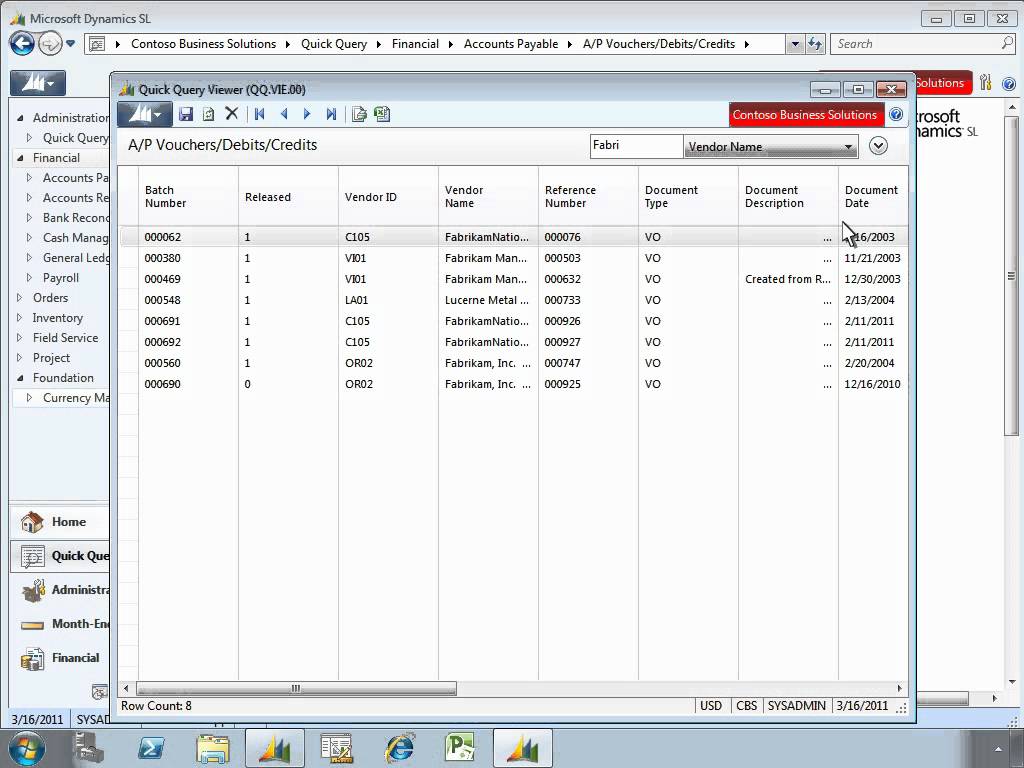Click the help icon in main window header
Image resolution: width=1024 pixels, height=768 pixels.
pyautogui.click(x=1009, y=84)
